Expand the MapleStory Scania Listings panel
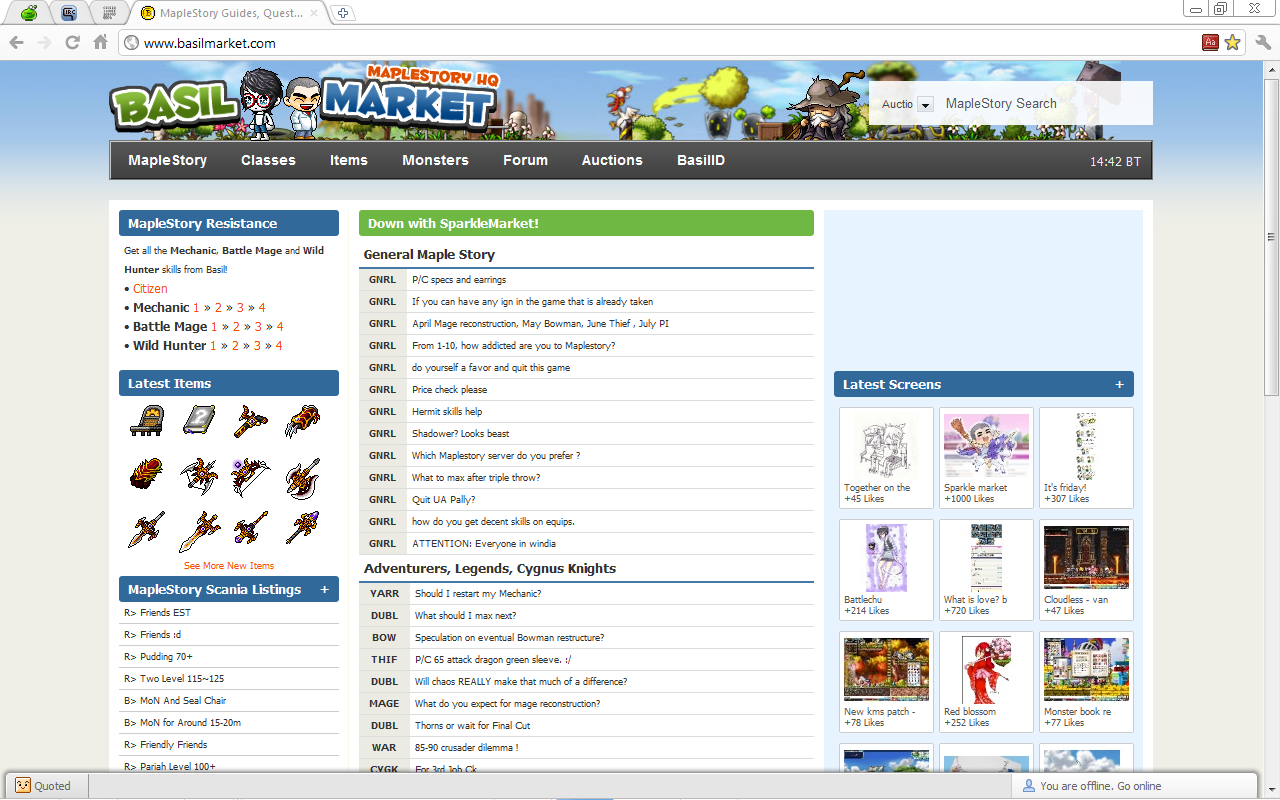 (x=324, y=590)
